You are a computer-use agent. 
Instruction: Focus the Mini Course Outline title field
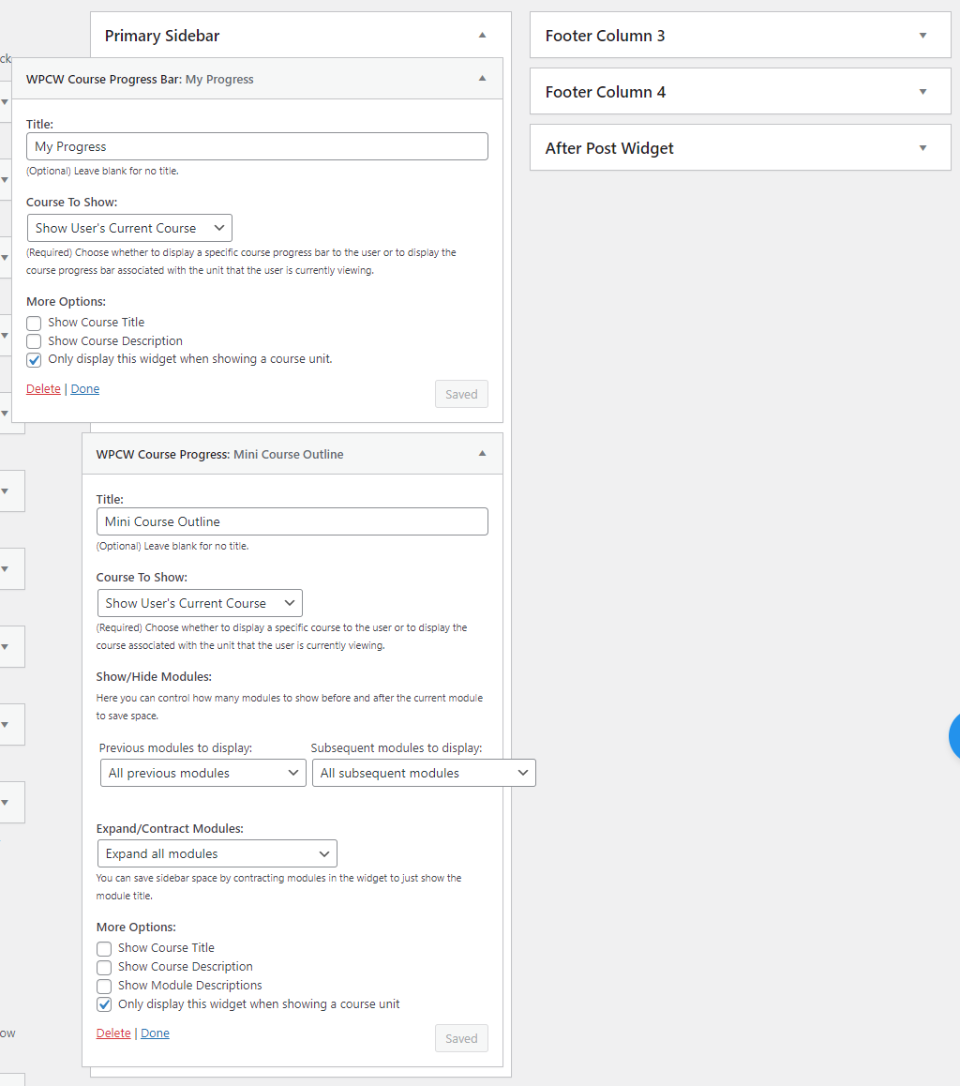(x=292, y=522)
